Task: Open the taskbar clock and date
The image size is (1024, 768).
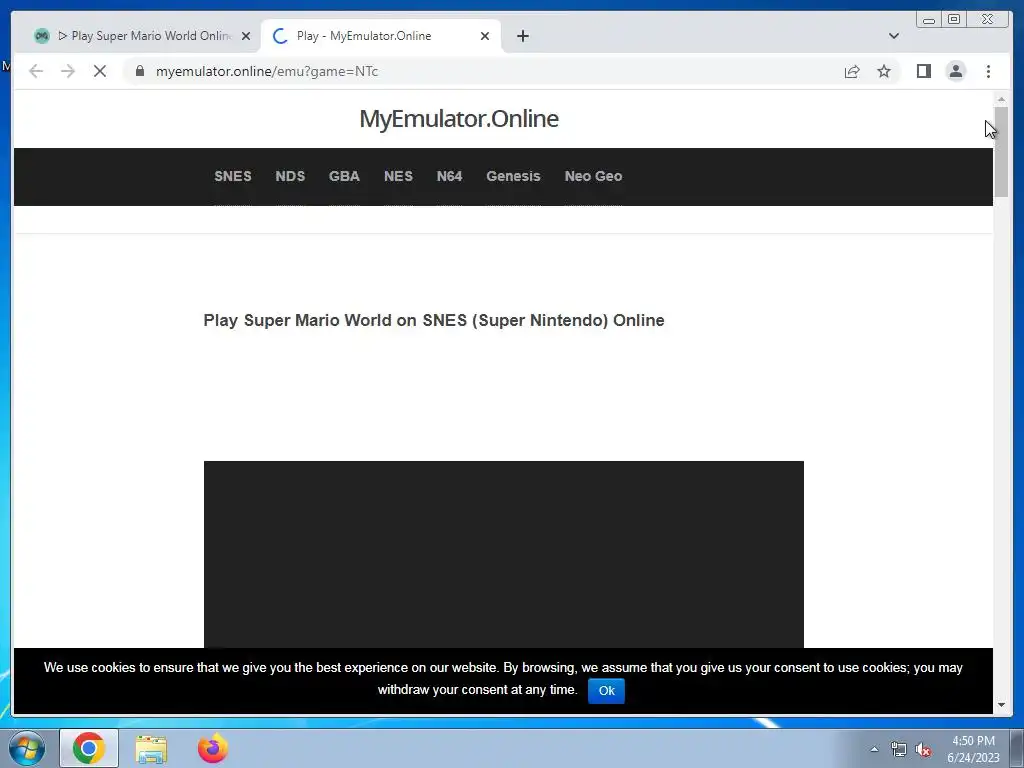Action: click(973, 749)
